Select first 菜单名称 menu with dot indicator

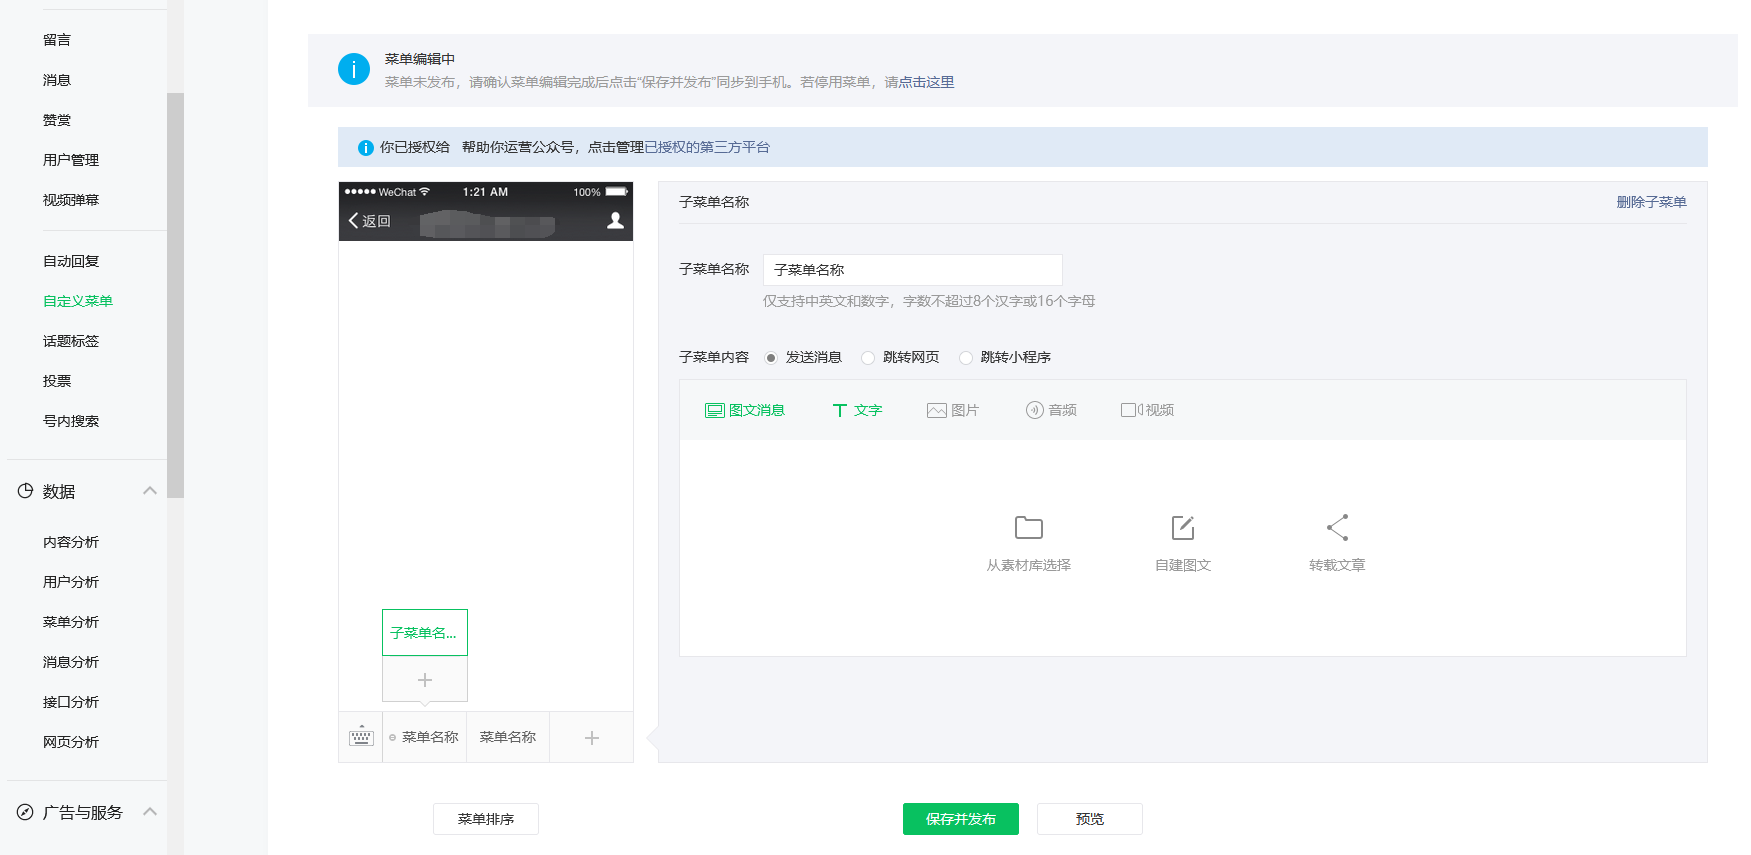(425, 738)
